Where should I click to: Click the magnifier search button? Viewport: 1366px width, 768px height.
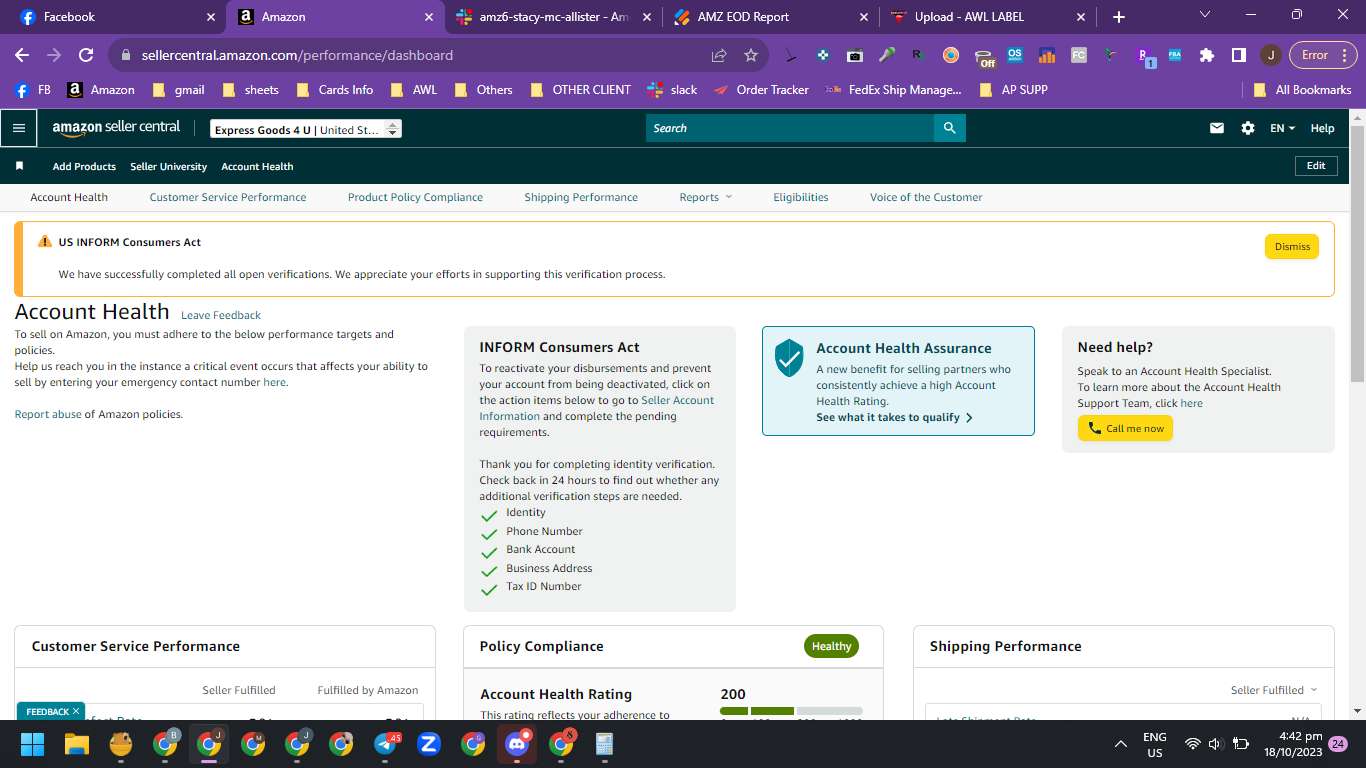point(949,128)
